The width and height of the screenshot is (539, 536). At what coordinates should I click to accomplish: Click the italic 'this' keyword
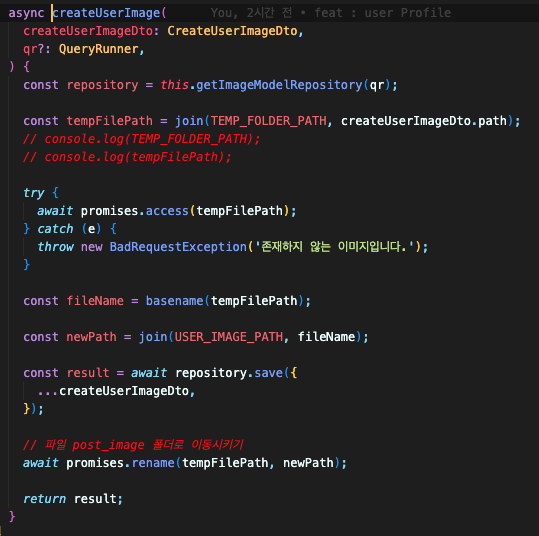(x=175, y=85)
